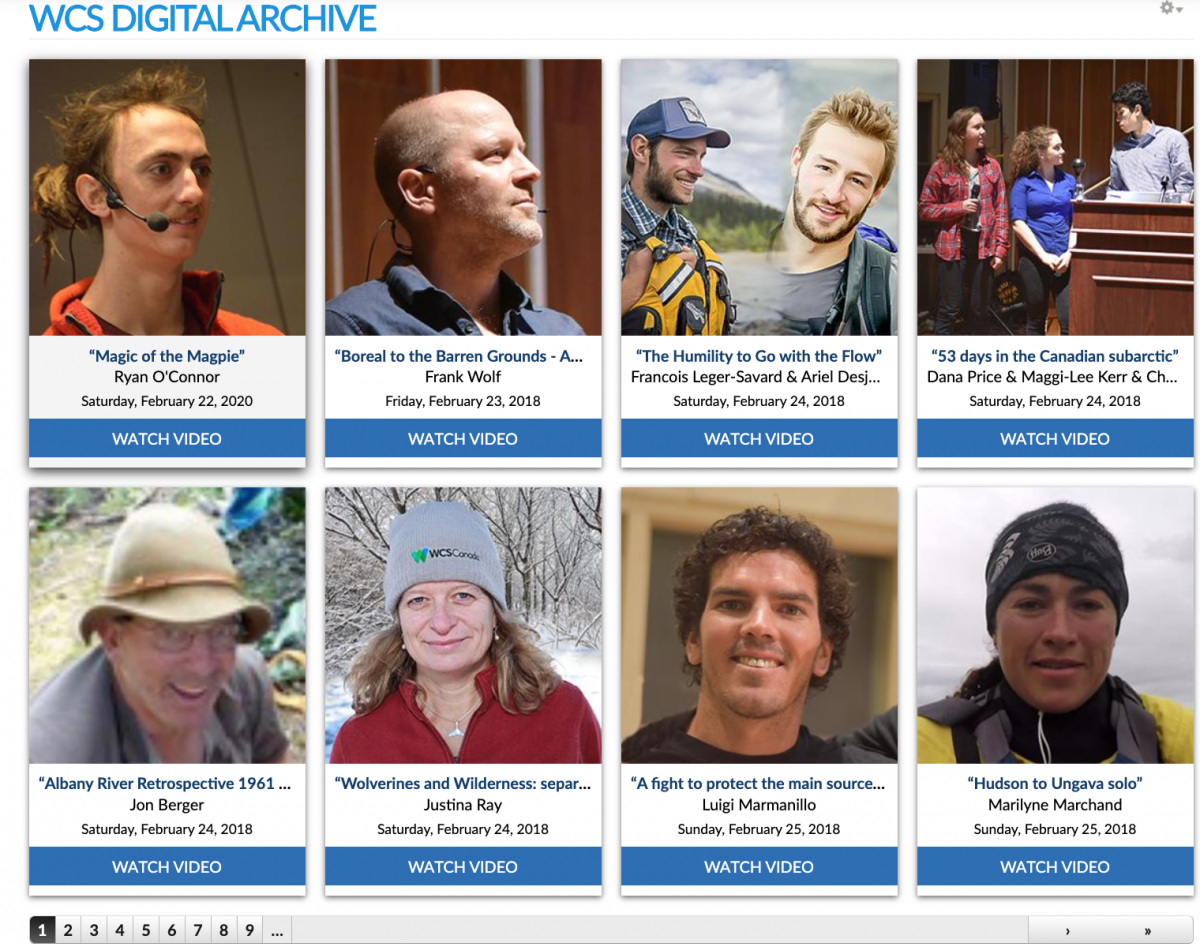Watch video for Justina Ray's talk

463,866
